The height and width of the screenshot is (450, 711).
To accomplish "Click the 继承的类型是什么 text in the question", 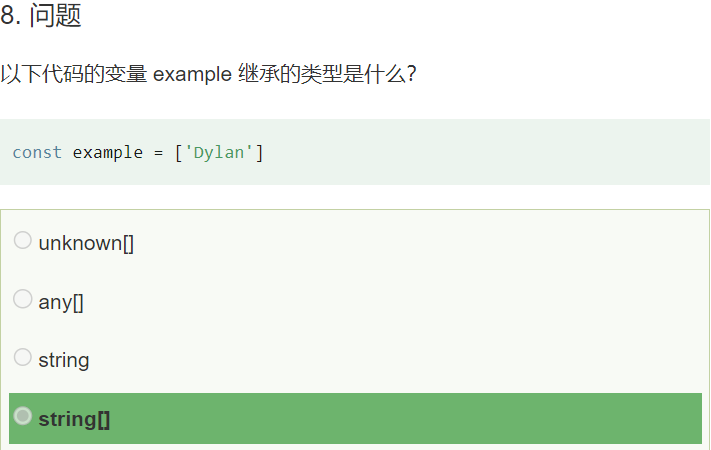I will coord(321,74).
